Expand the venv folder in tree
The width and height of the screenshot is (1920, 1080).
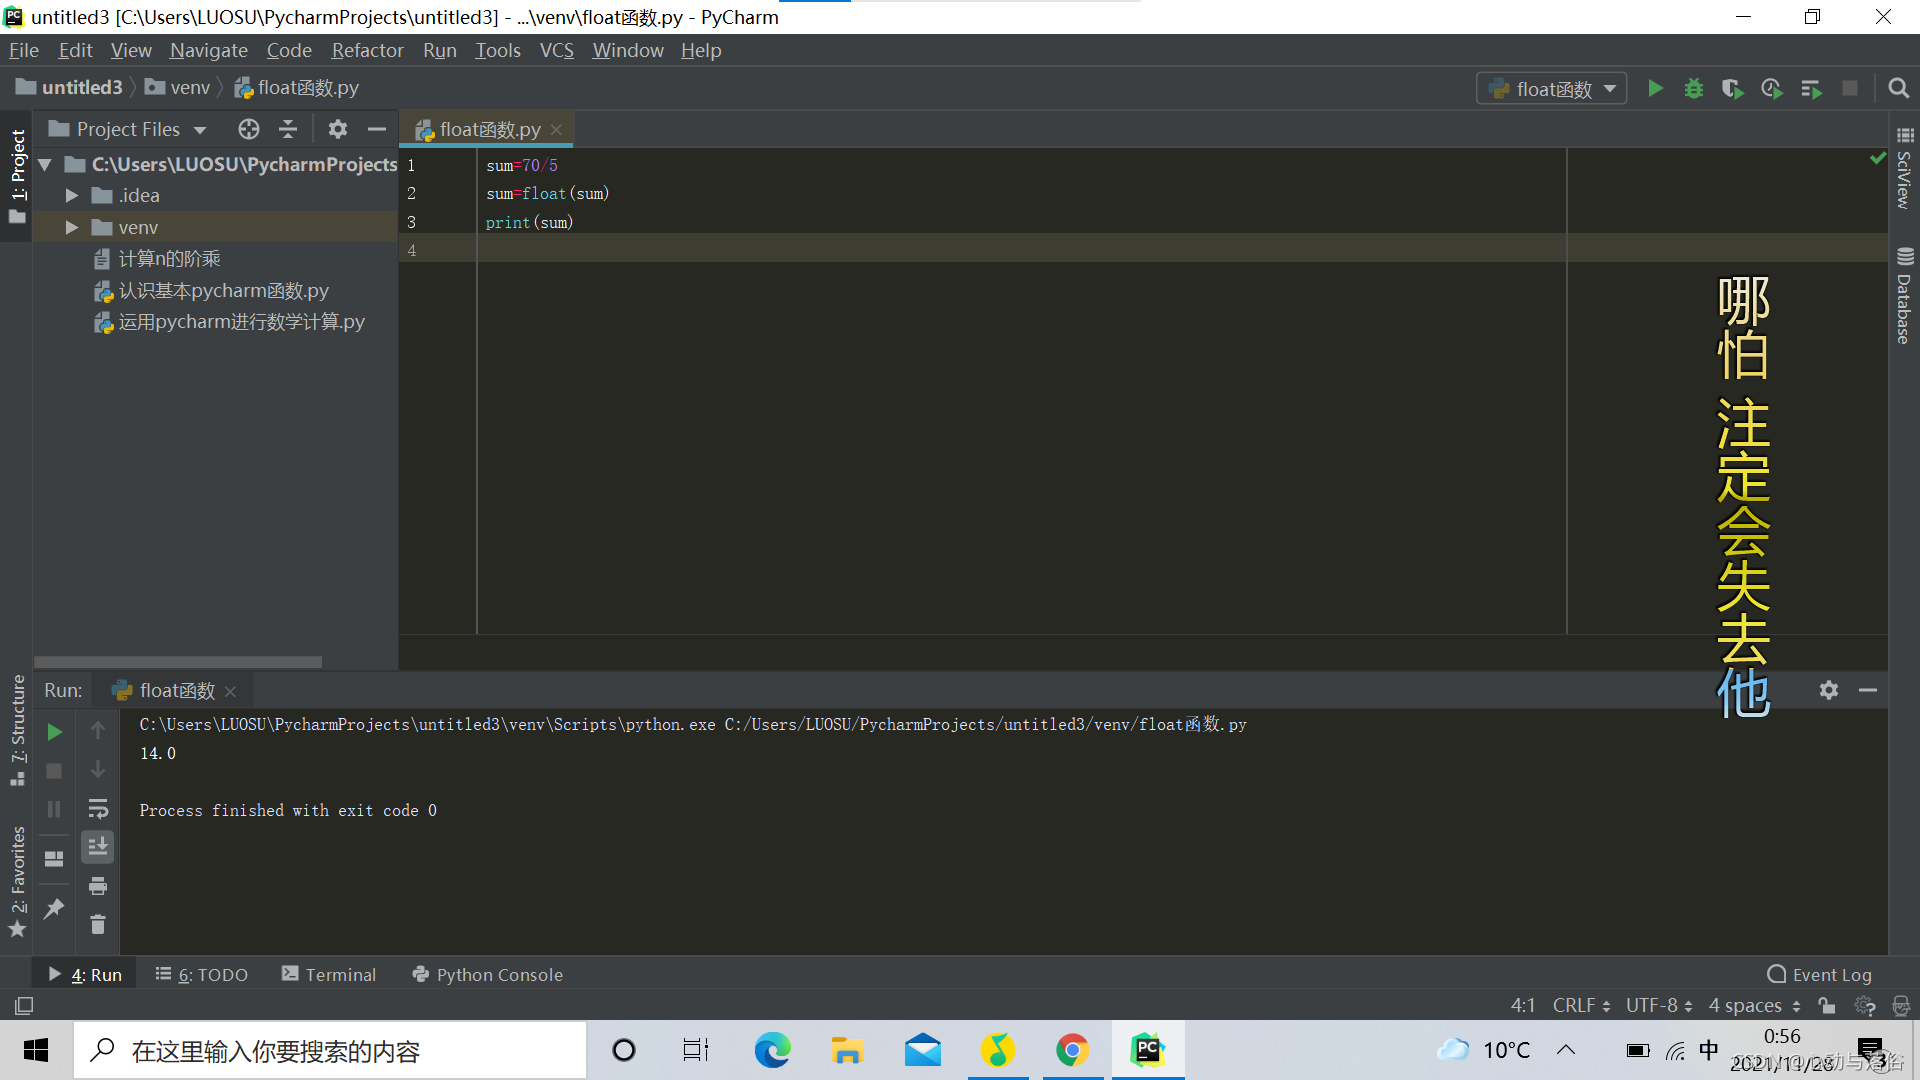72,228
